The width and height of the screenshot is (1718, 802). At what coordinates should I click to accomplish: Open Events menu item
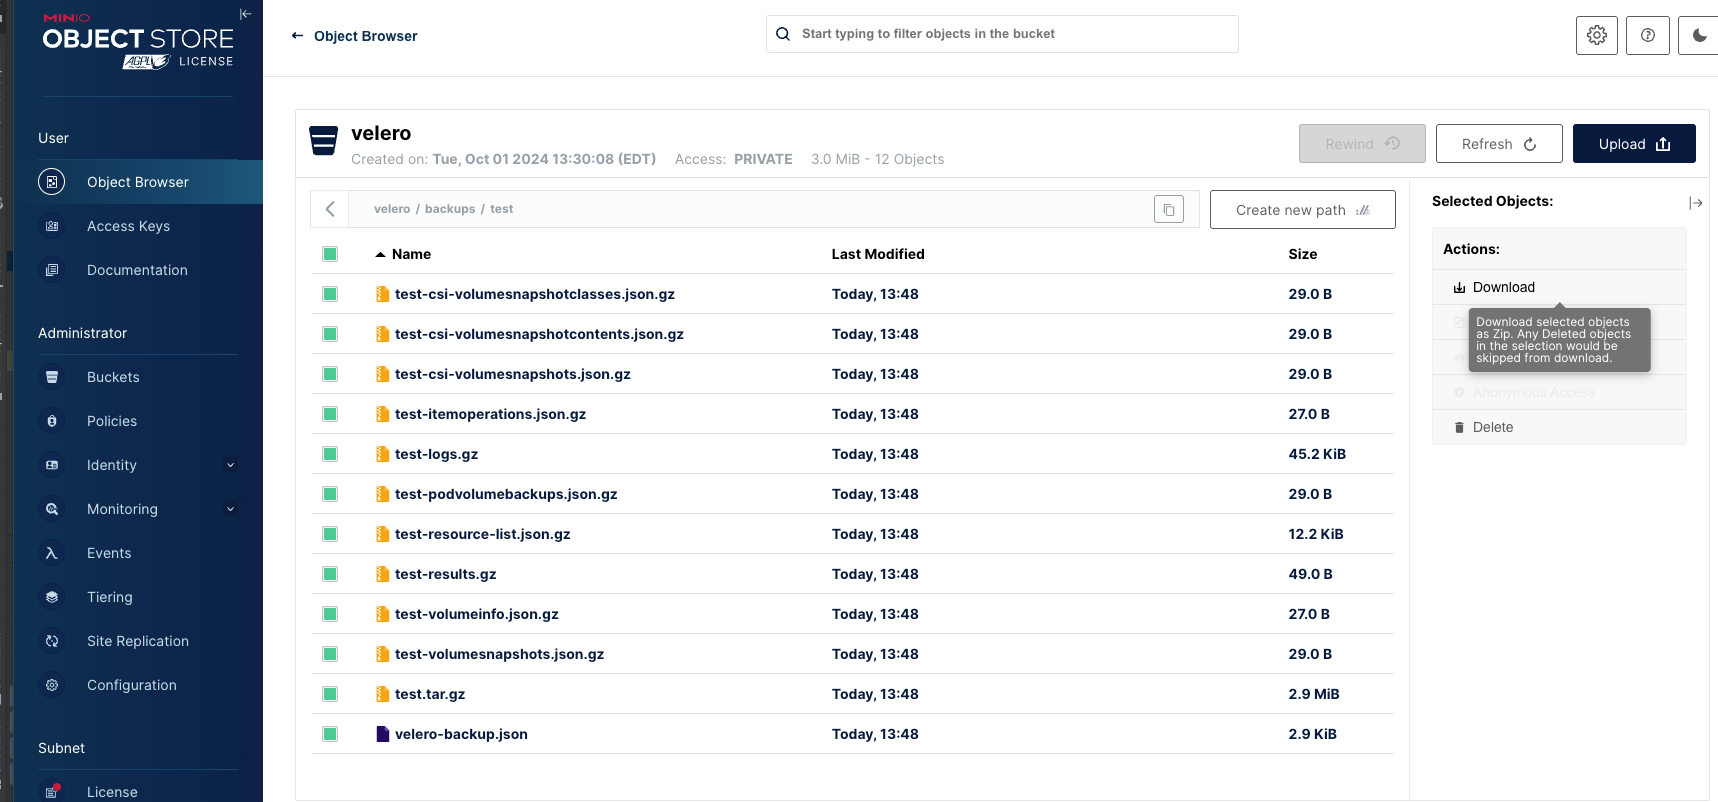point(138,553)
